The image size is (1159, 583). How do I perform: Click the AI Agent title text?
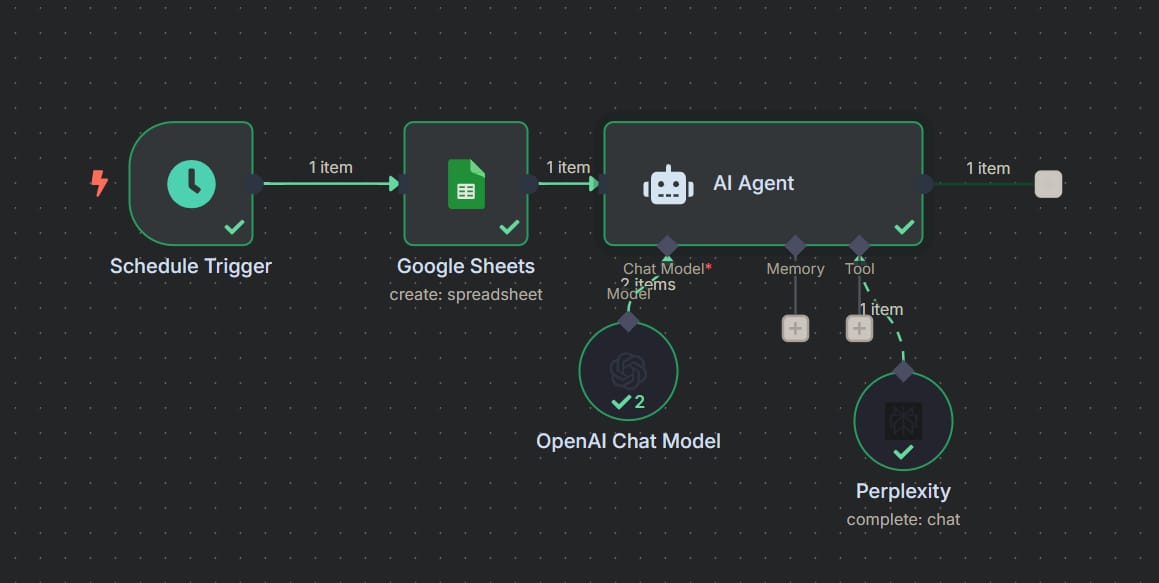[x=753, y=183]
